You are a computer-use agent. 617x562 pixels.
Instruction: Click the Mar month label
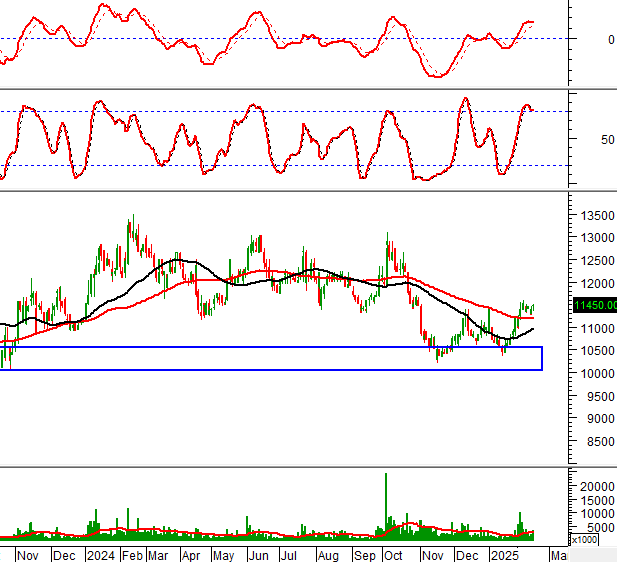(x=158, y=556)
